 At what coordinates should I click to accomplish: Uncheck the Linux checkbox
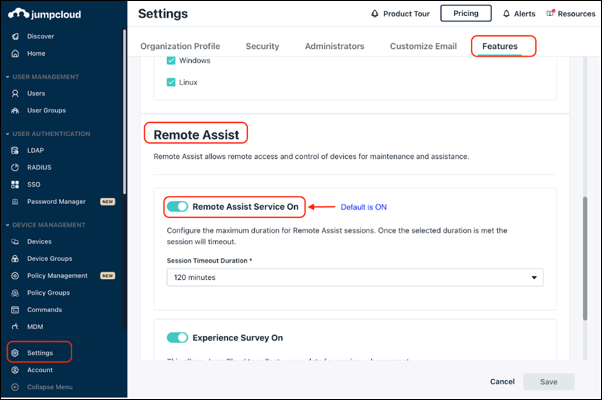pos(171,82)
